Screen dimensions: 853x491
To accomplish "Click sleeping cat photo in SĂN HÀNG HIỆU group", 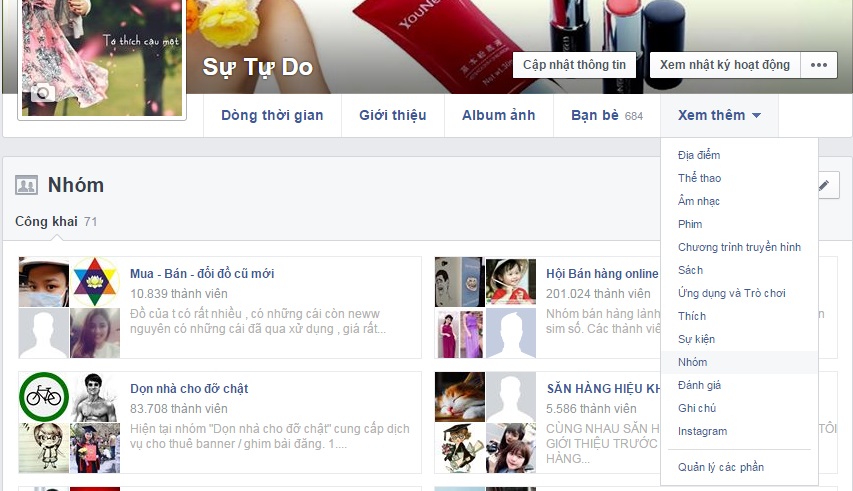I will tap(460, 397).
